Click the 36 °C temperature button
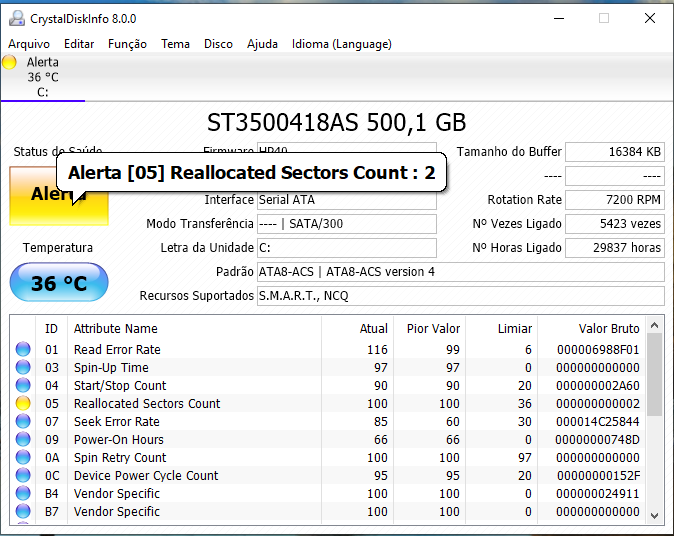 point(59,282)
